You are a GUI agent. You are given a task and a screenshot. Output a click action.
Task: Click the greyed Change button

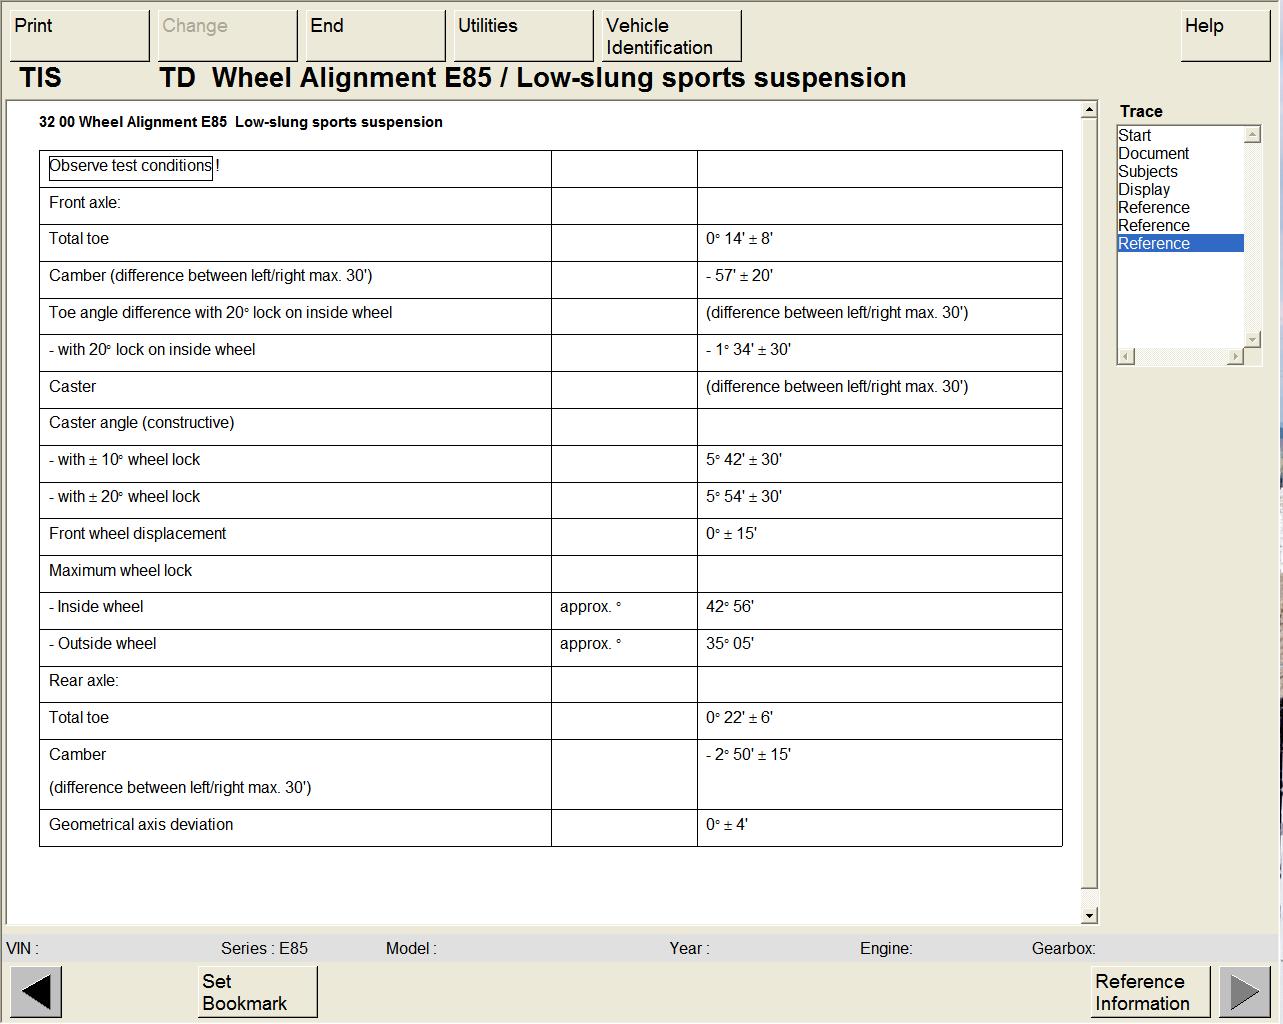point(228,36)
